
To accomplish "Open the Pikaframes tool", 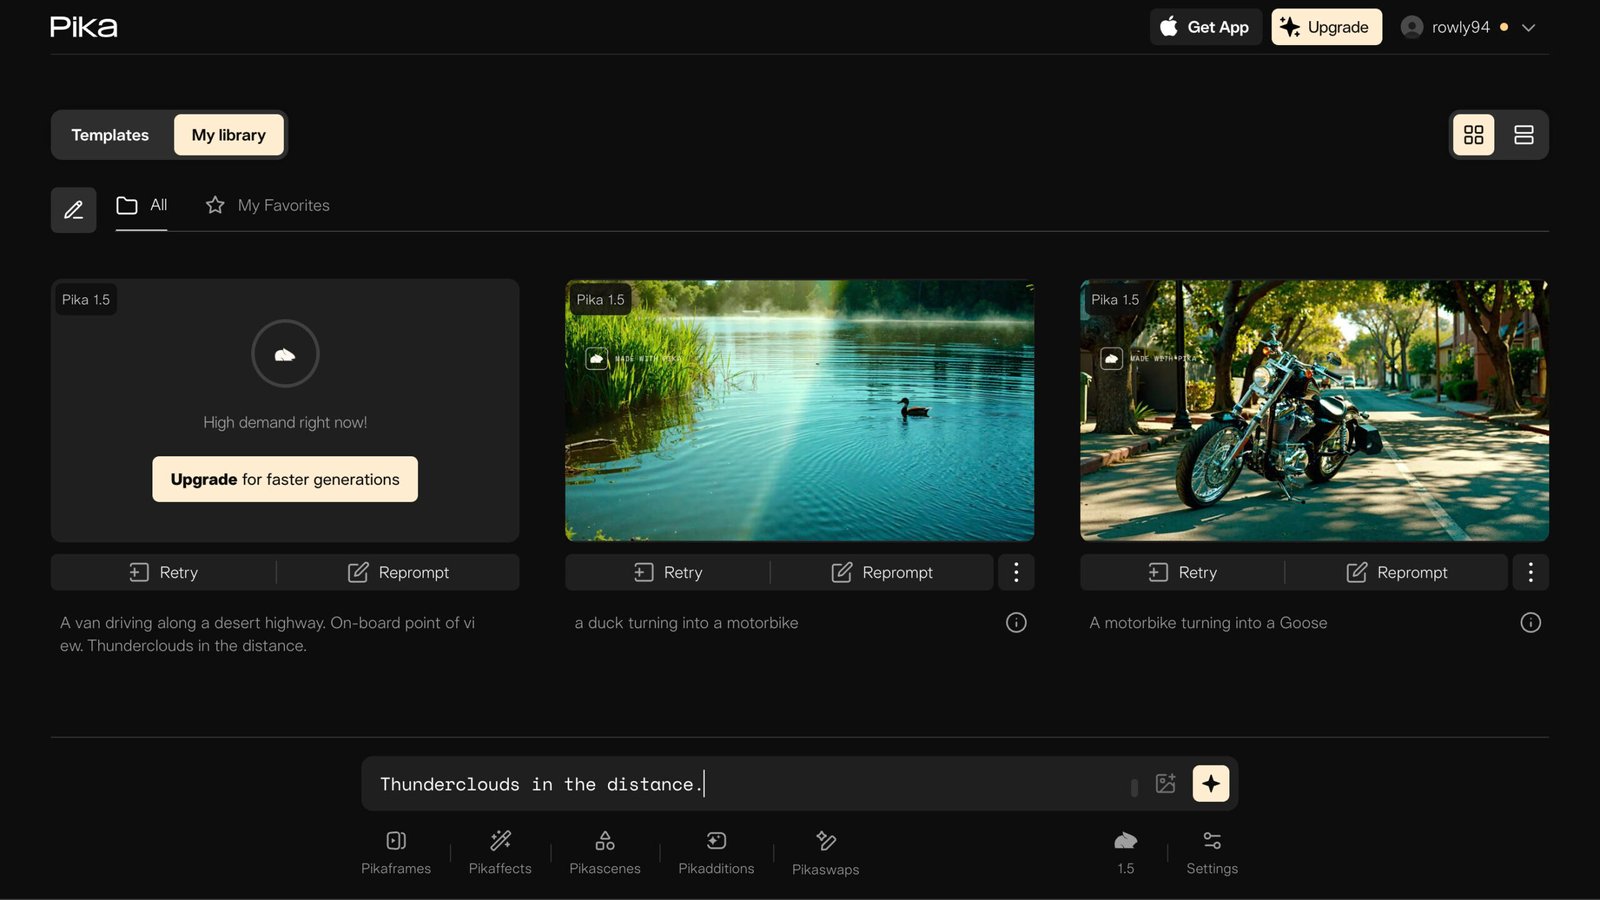I will point(396,852).
